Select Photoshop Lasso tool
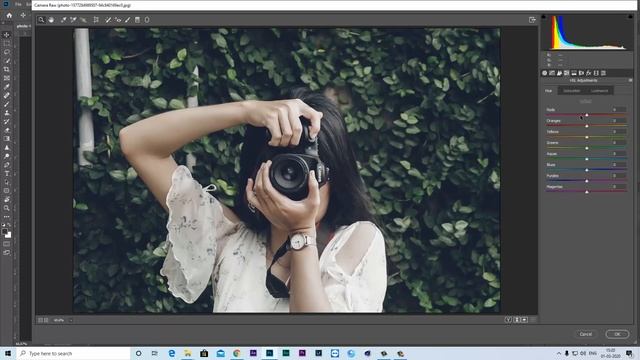The image size is (640, 360). (7, 52)
